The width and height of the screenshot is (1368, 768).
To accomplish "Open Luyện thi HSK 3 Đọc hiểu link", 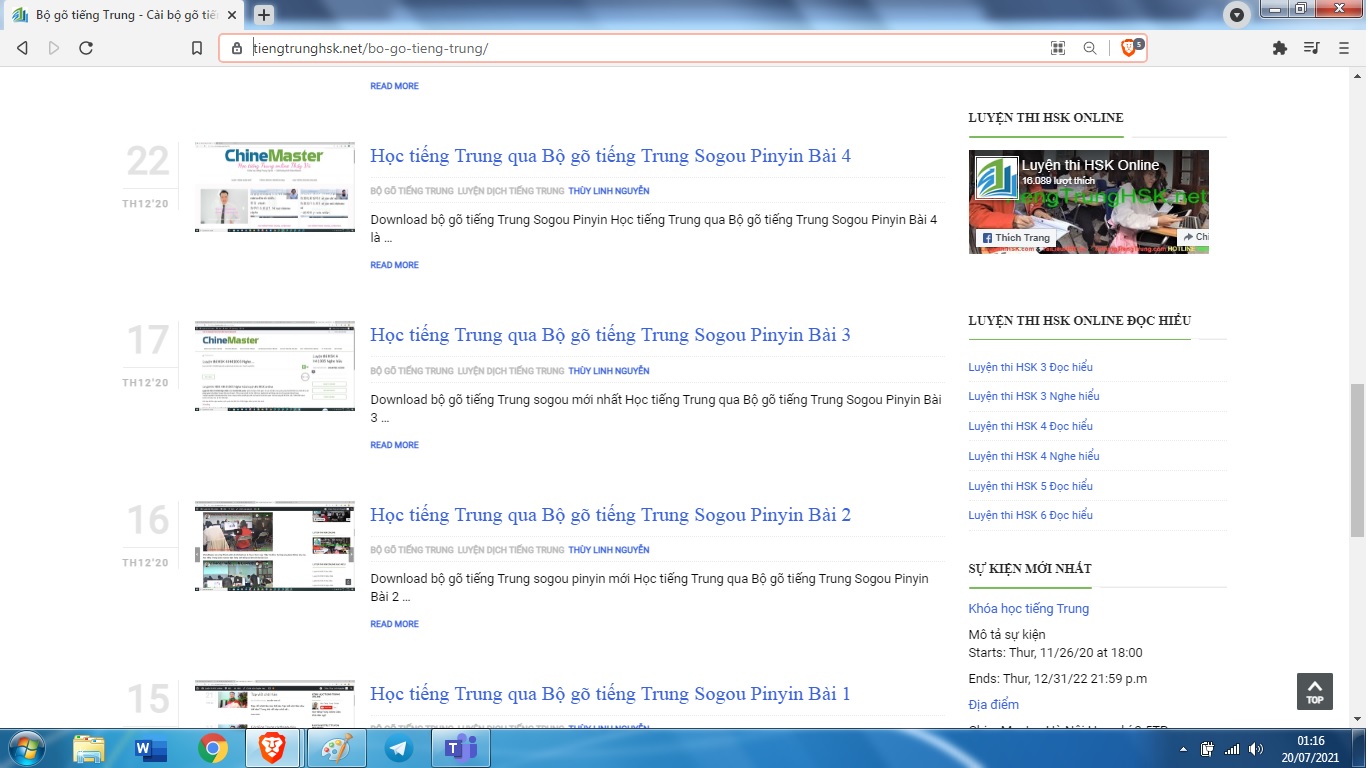I will [x=1030, y=367].
